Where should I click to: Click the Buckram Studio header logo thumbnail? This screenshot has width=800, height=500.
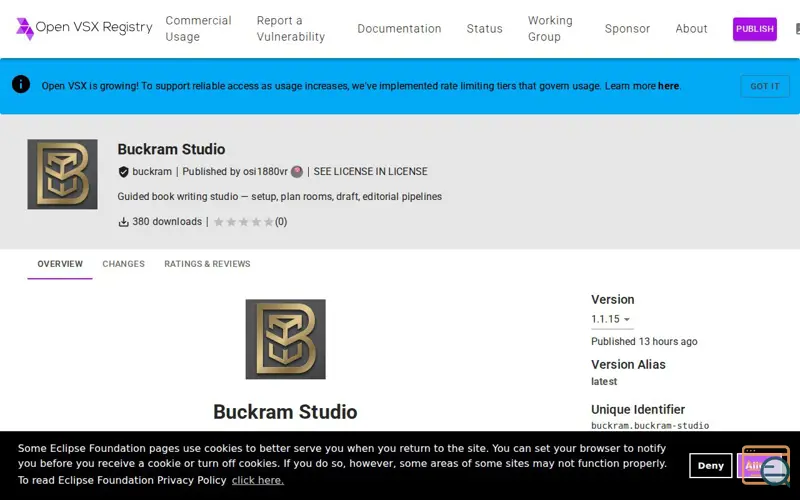62,174
